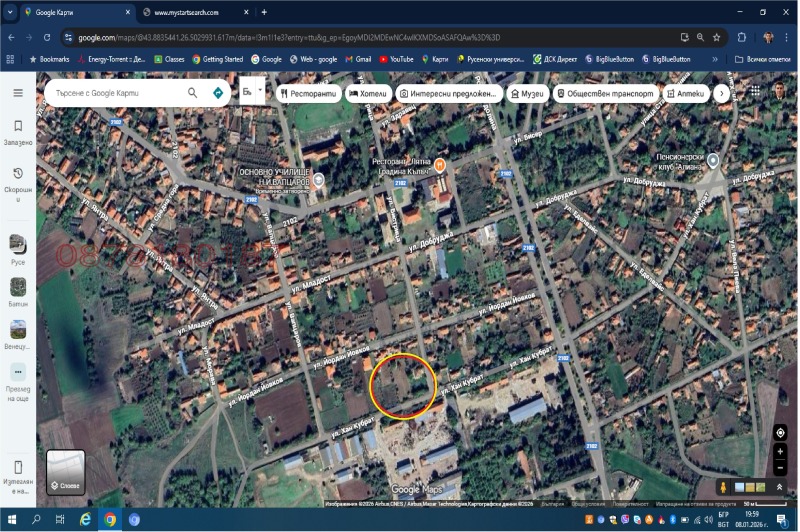The width and height of the screenshot is (800, 532).
Task: Close the www.mystartsearch.com tab
Action: [246, 12]
